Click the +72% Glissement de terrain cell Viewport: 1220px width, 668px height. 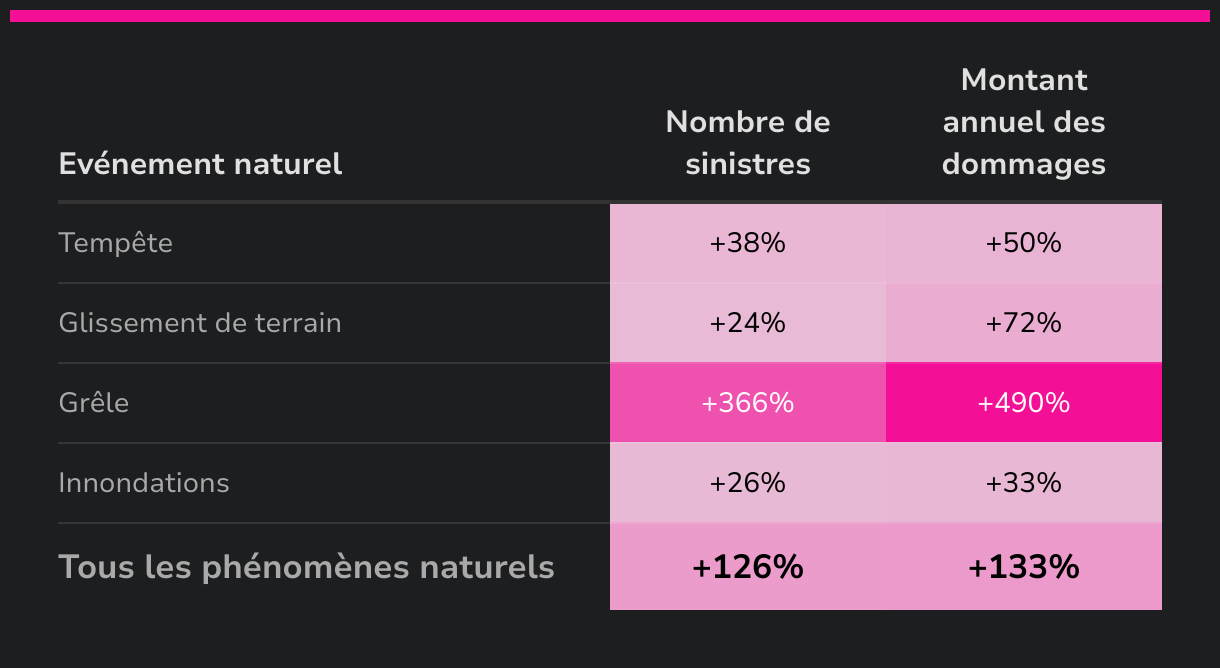pyautogui.click(x=1023, y=323)
